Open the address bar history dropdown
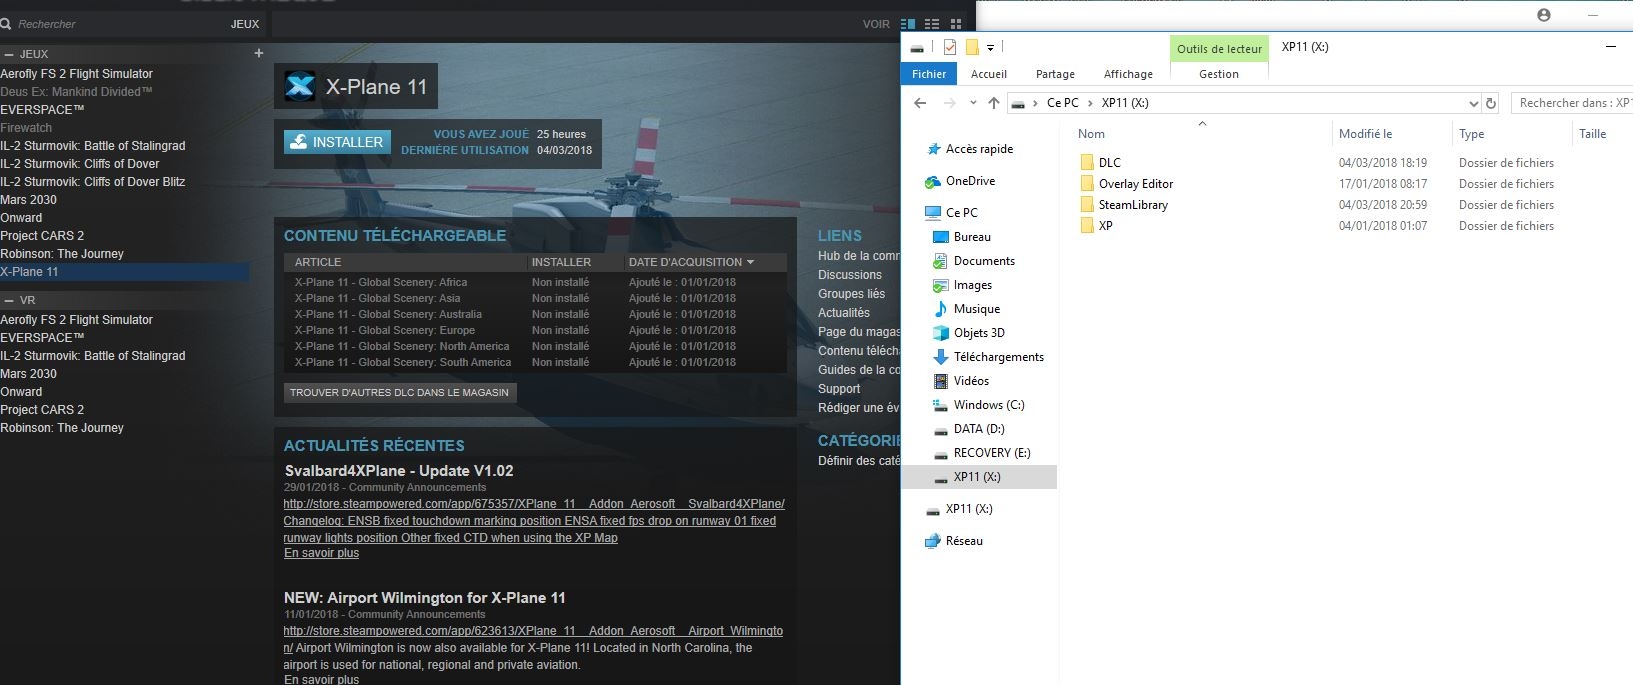 coord(1473,103)
